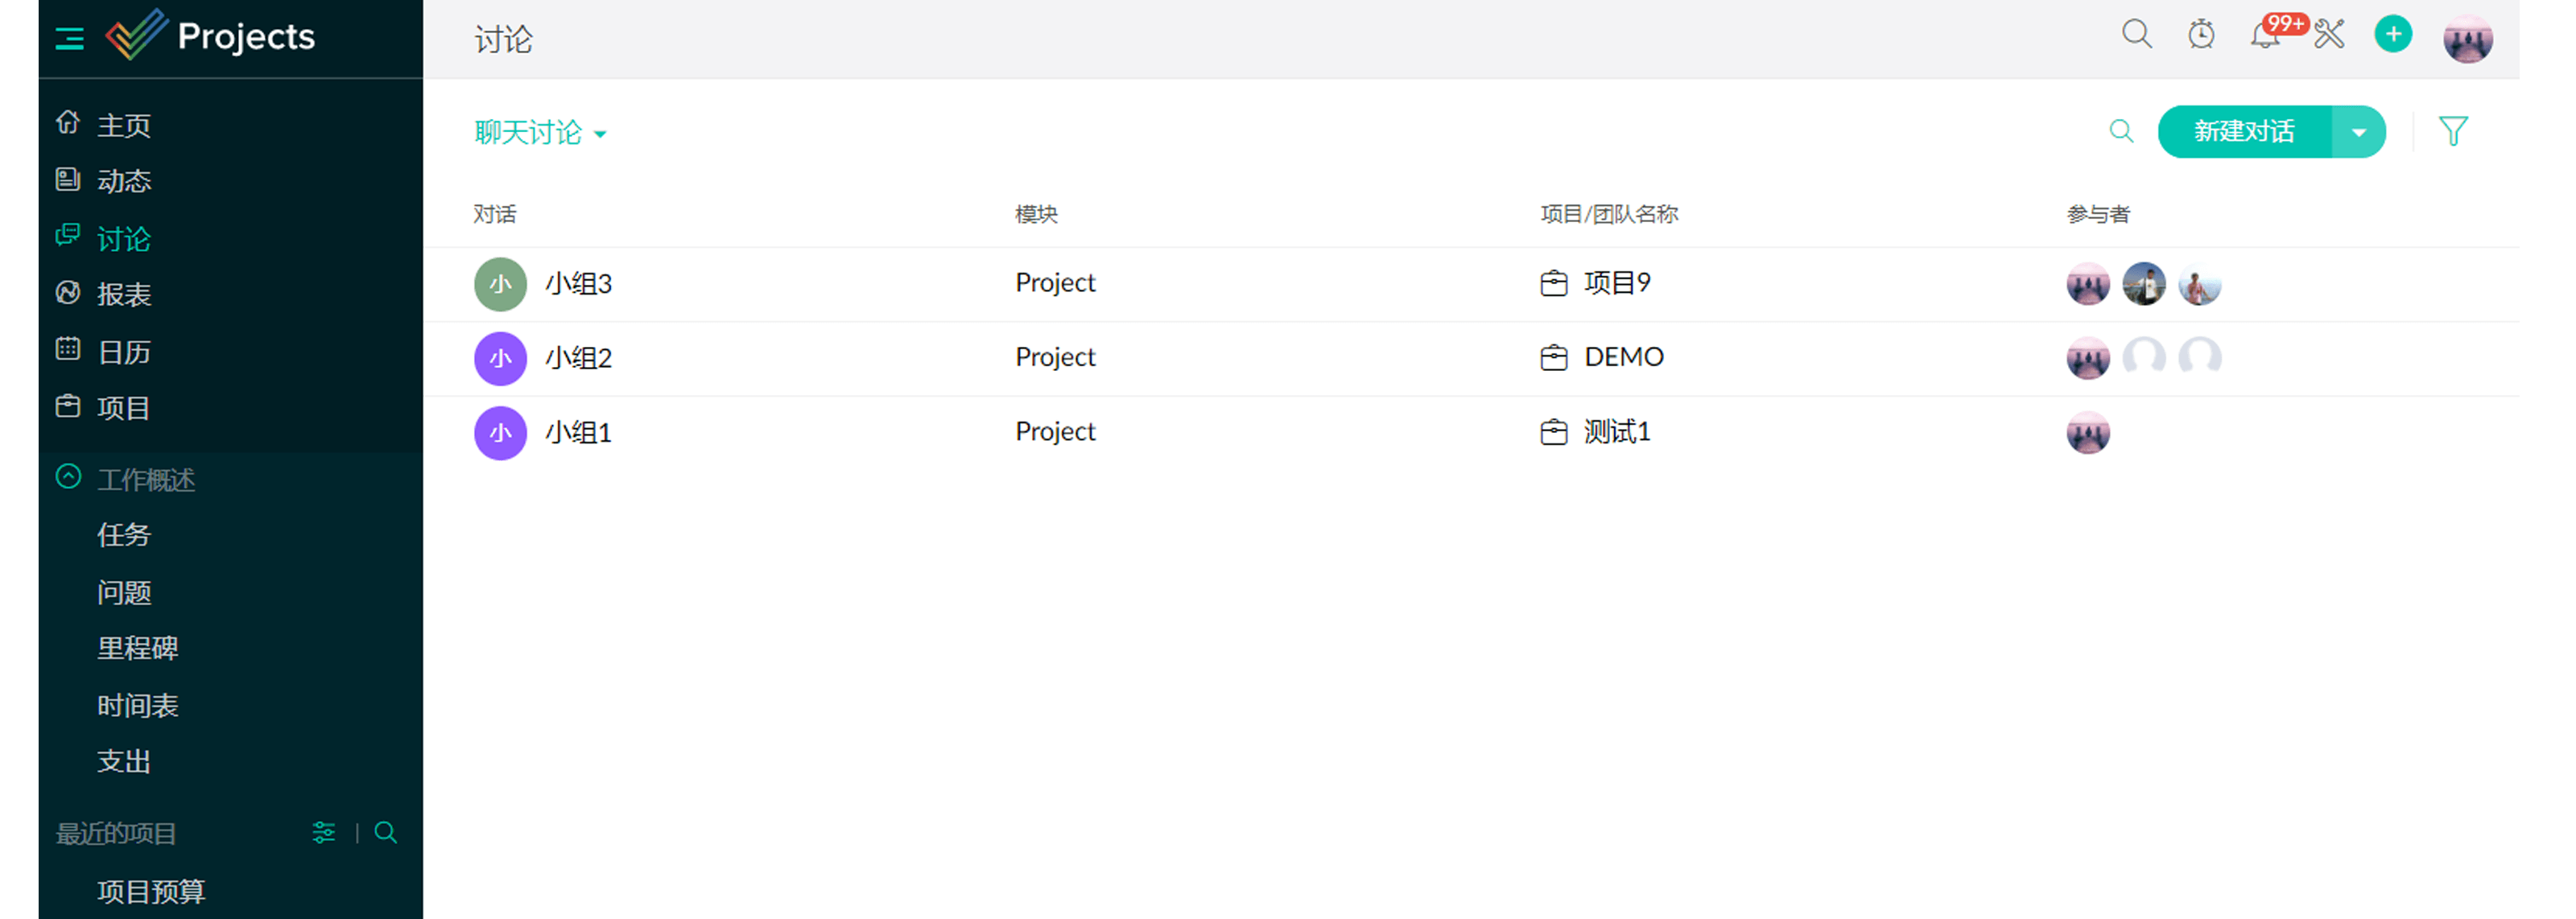Open global search magnifier in top bar
Viewport: 2576px width, 919px height.
coord(2136,35)
